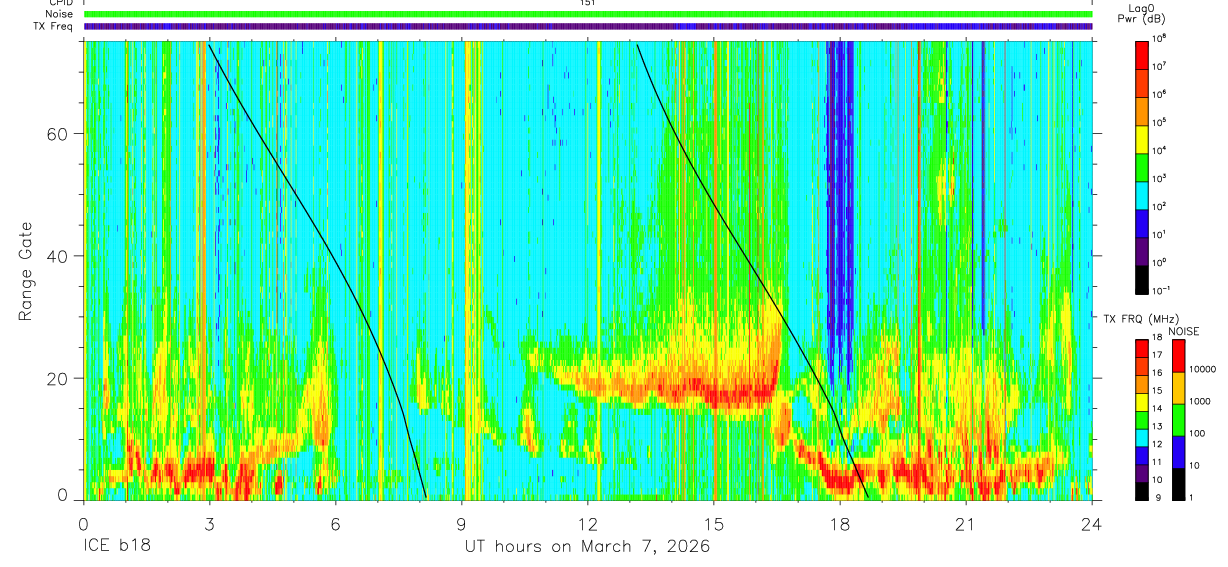
Task: Click the blue segment of the NOISE colorbar
Action: pyautogui.click(x=1179, y=450)
